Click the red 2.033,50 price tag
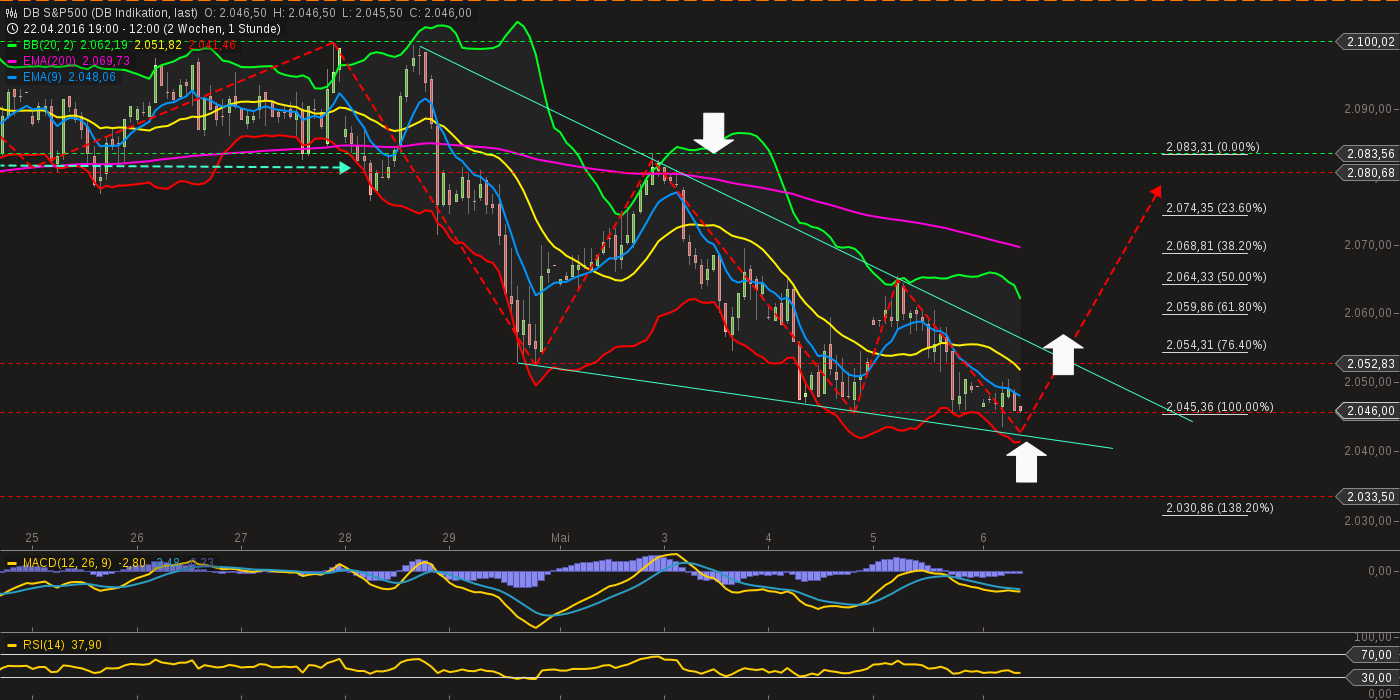Image resolution: width=1400 pixels, height=700 pixels. [x=1367, y=497]
